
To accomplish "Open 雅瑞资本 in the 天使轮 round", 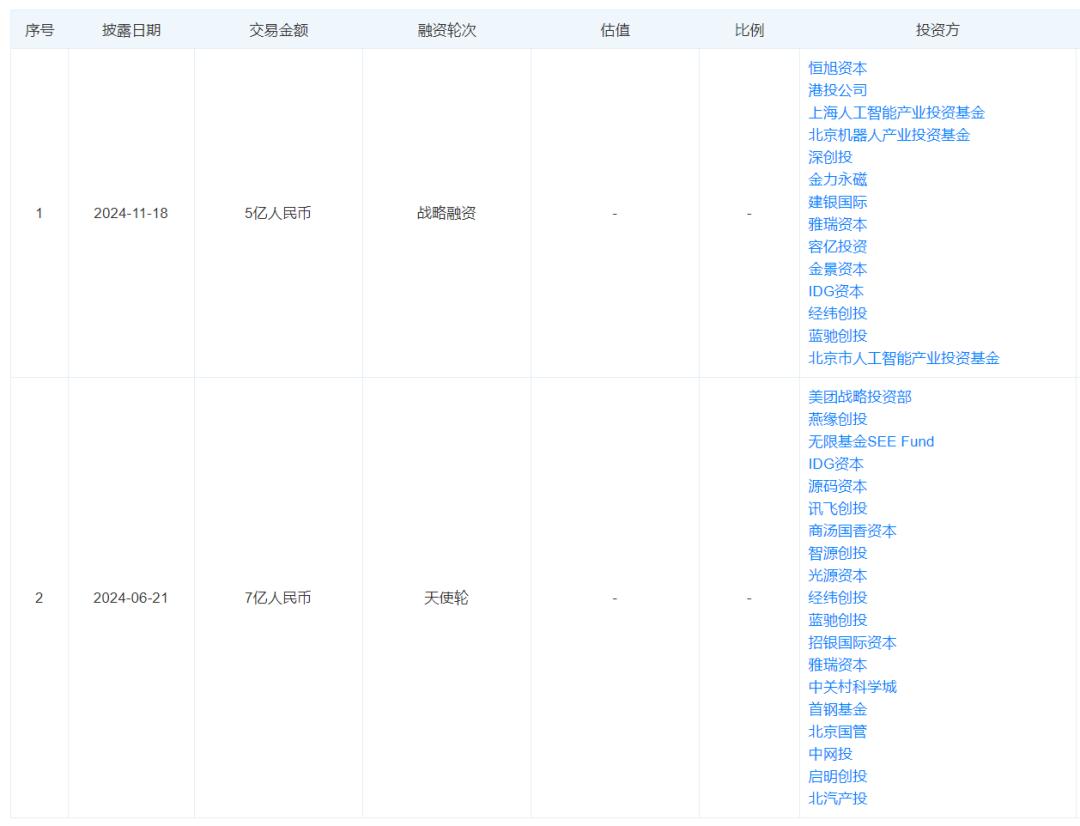I will [837, 665].
